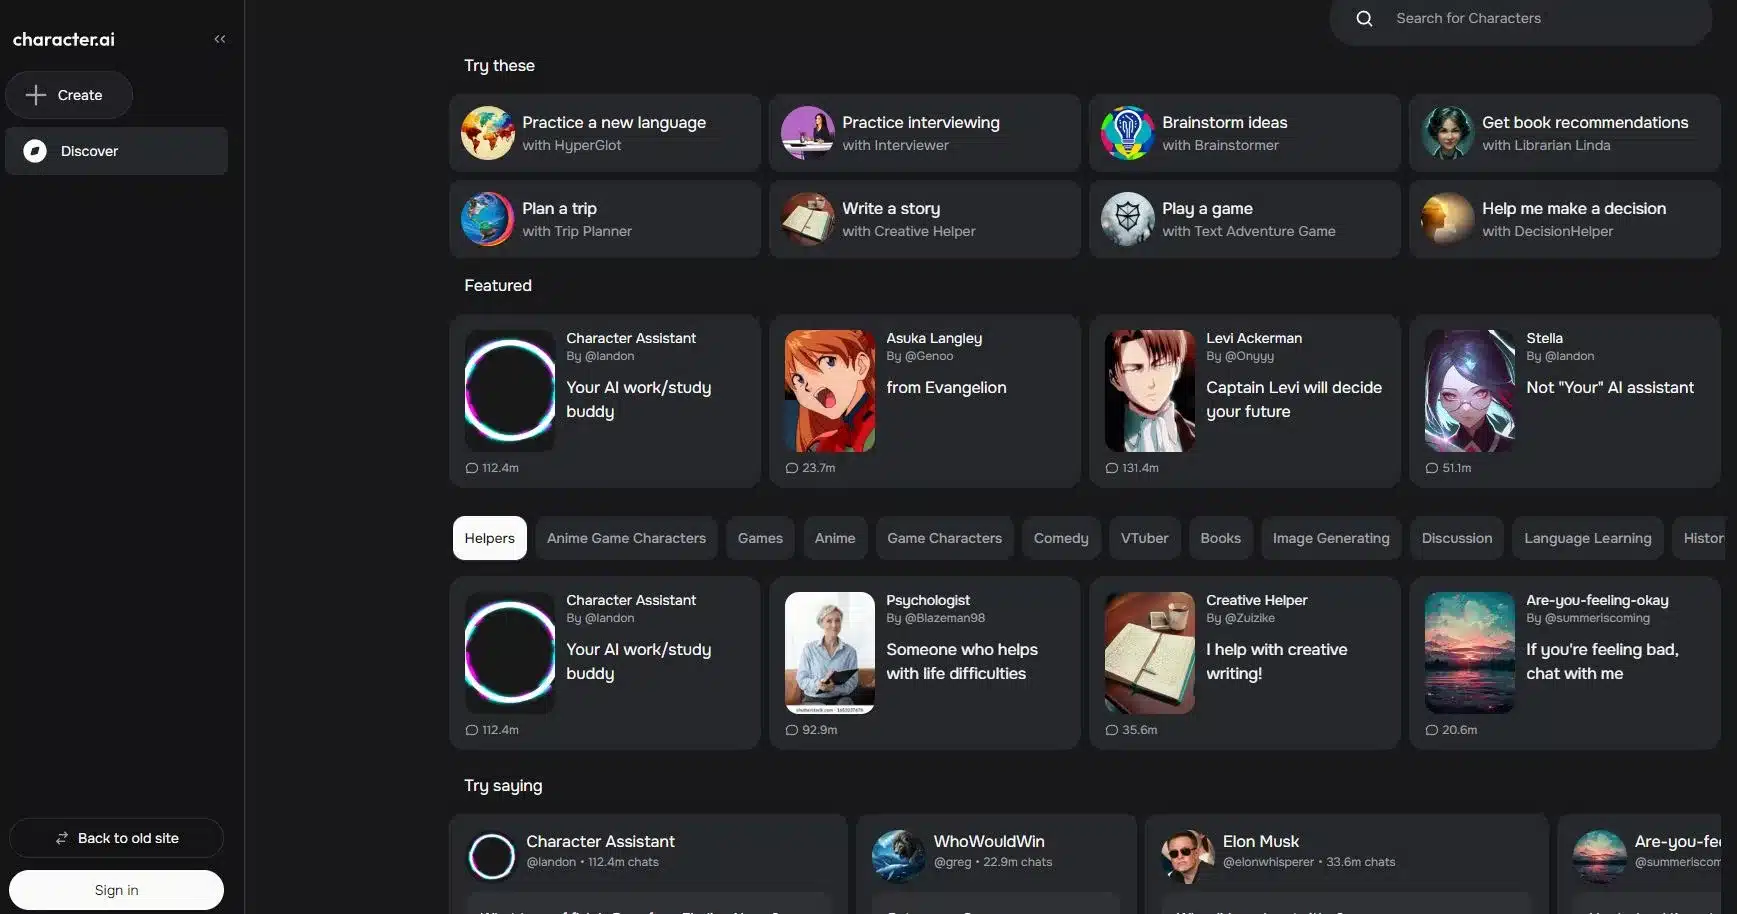Click Brainstorm ideas
Screen dimensions: 1737x914
tap(1245, 133)
